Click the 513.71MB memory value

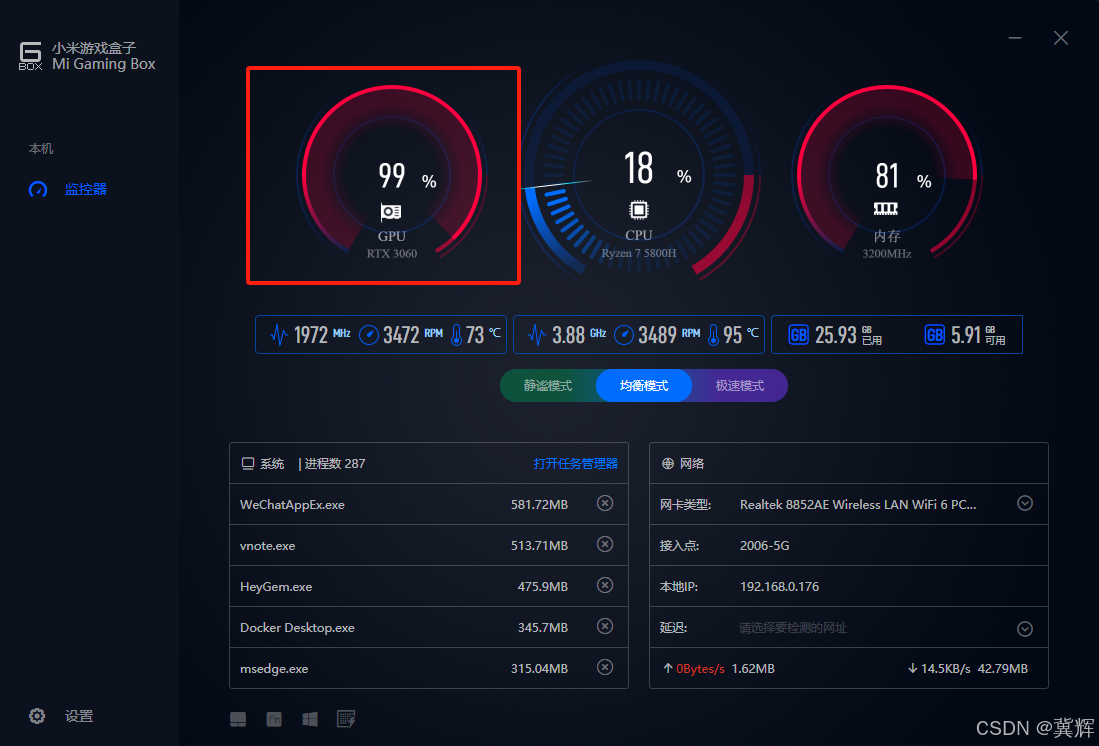coord(539,545)
